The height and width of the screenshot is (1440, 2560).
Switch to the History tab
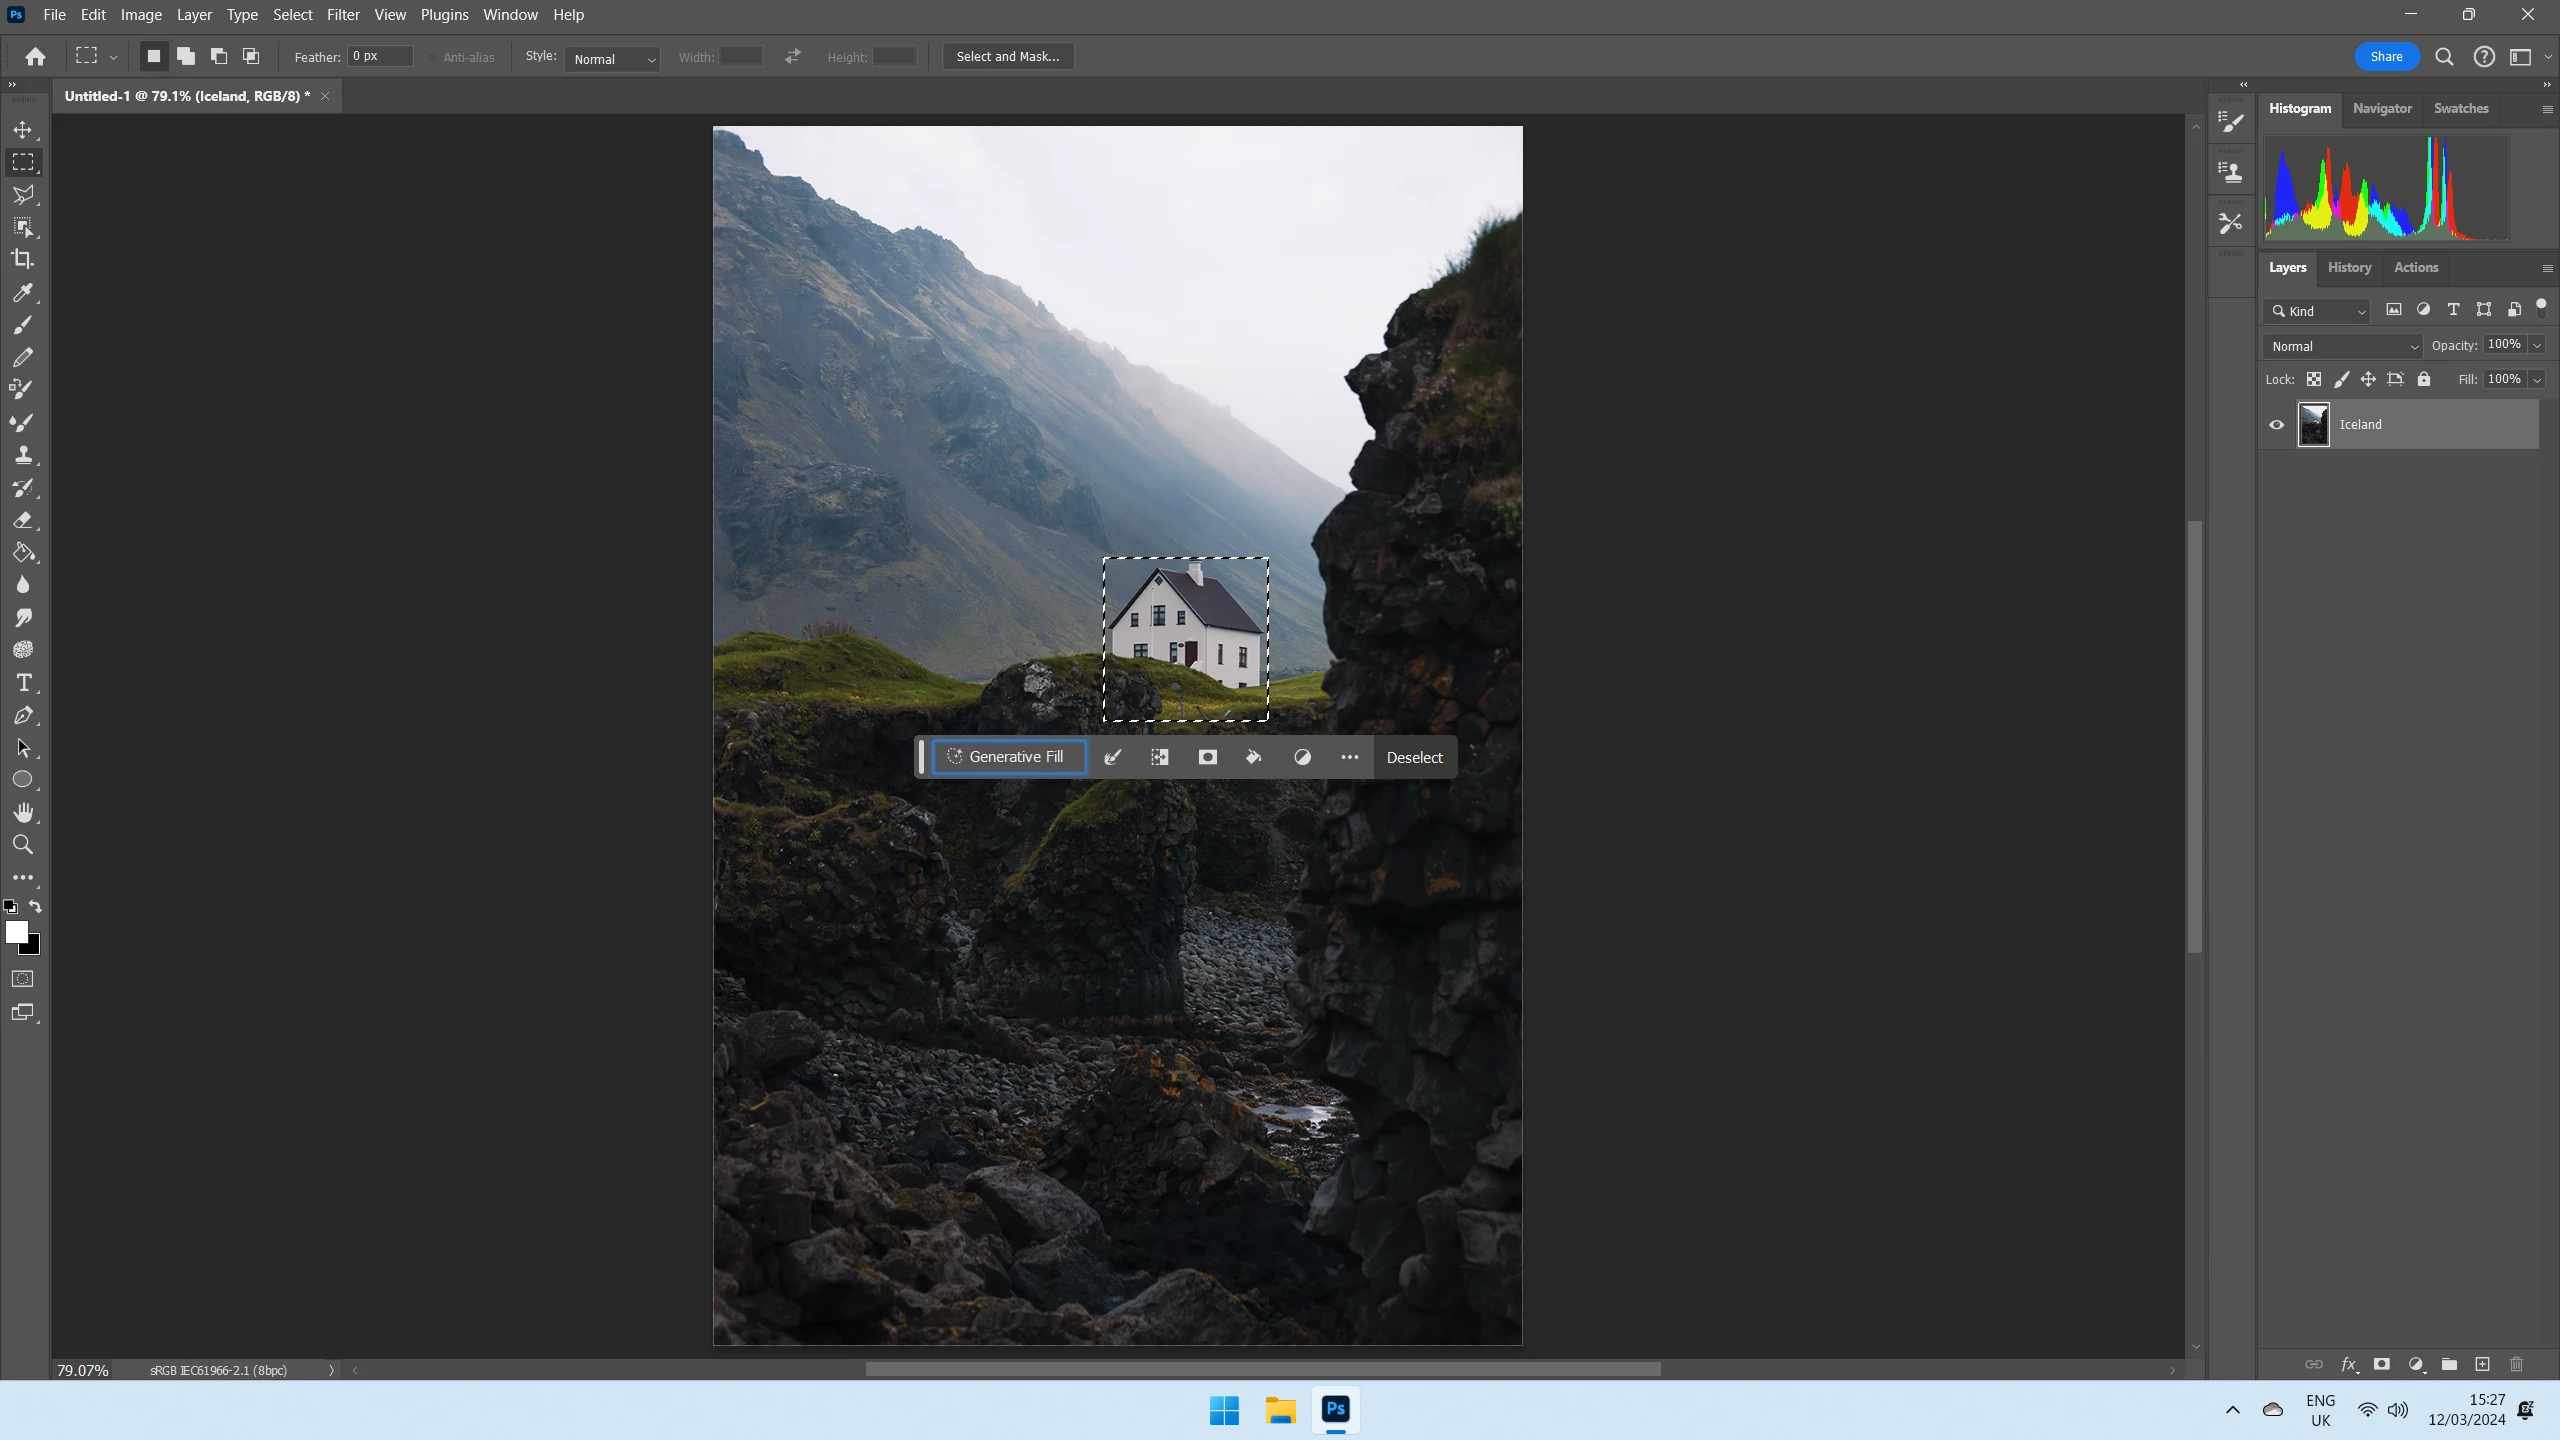(x=2348, y=267)
